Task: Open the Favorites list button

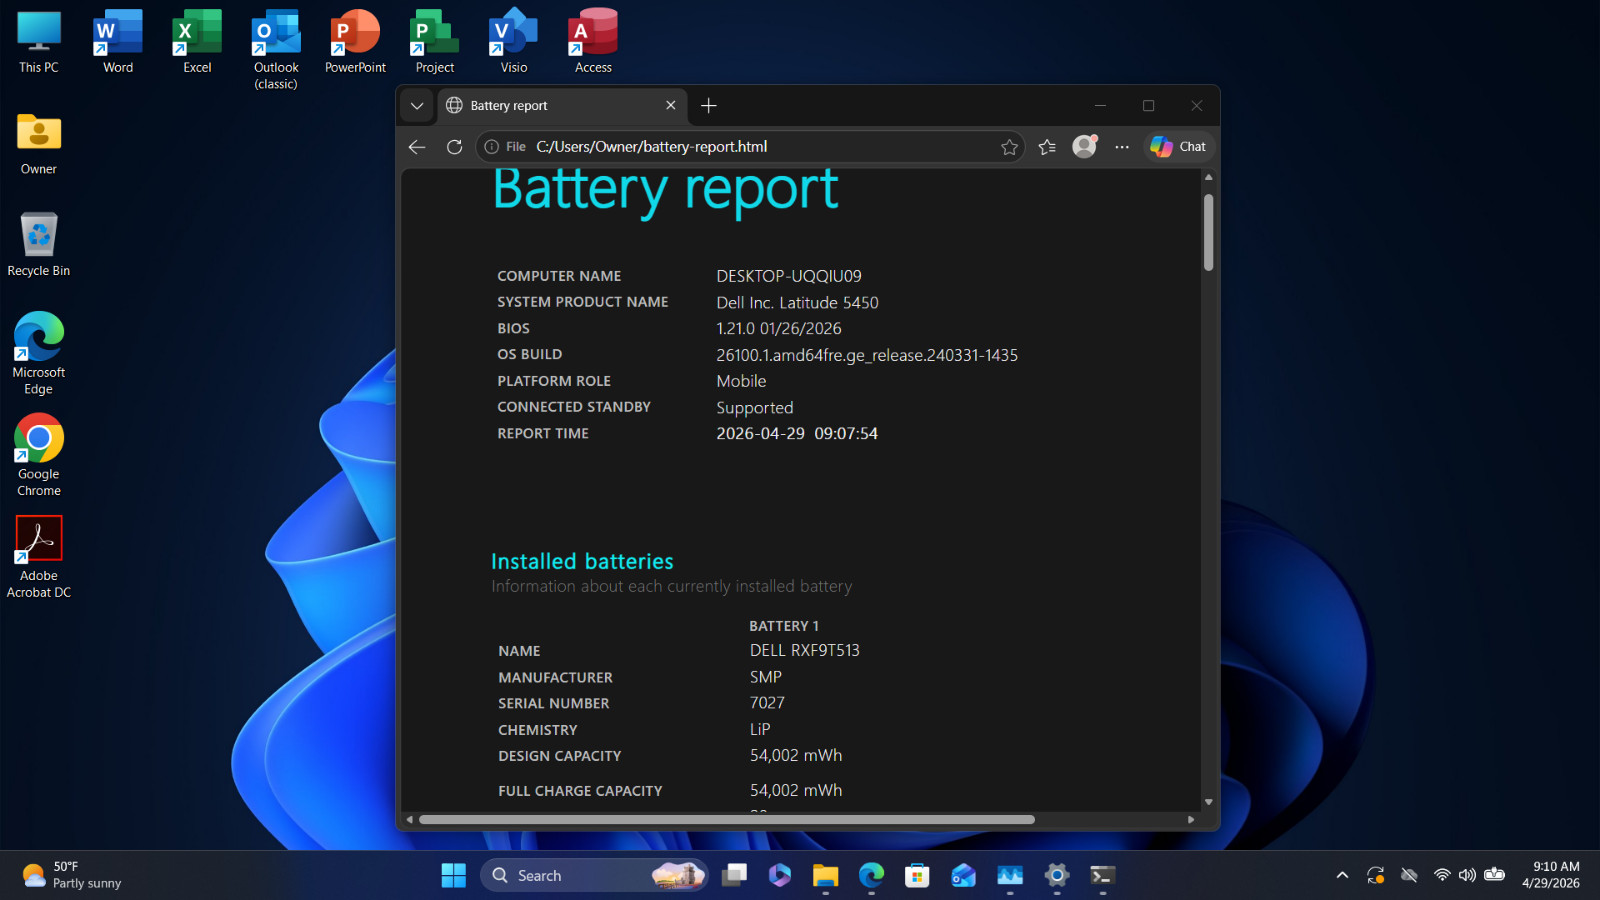Action: (1047, 147)
